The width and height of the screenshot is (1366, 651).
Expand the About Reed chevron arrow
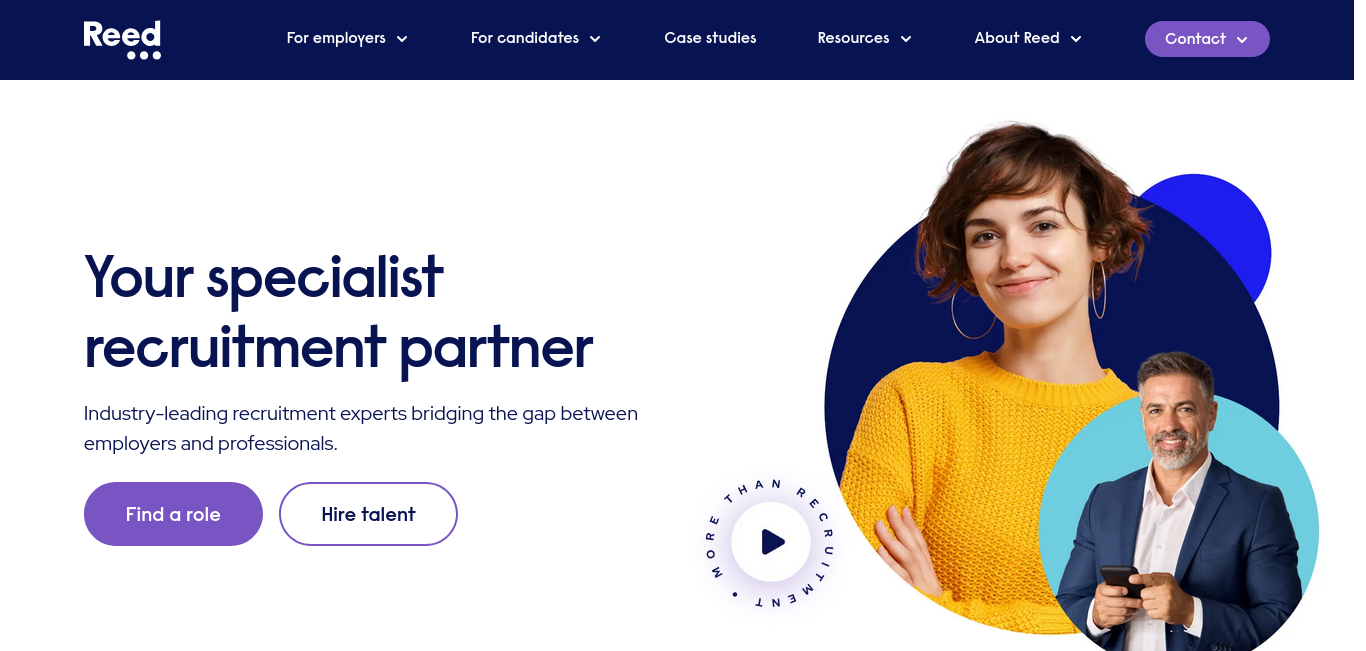coord(1076,39)
